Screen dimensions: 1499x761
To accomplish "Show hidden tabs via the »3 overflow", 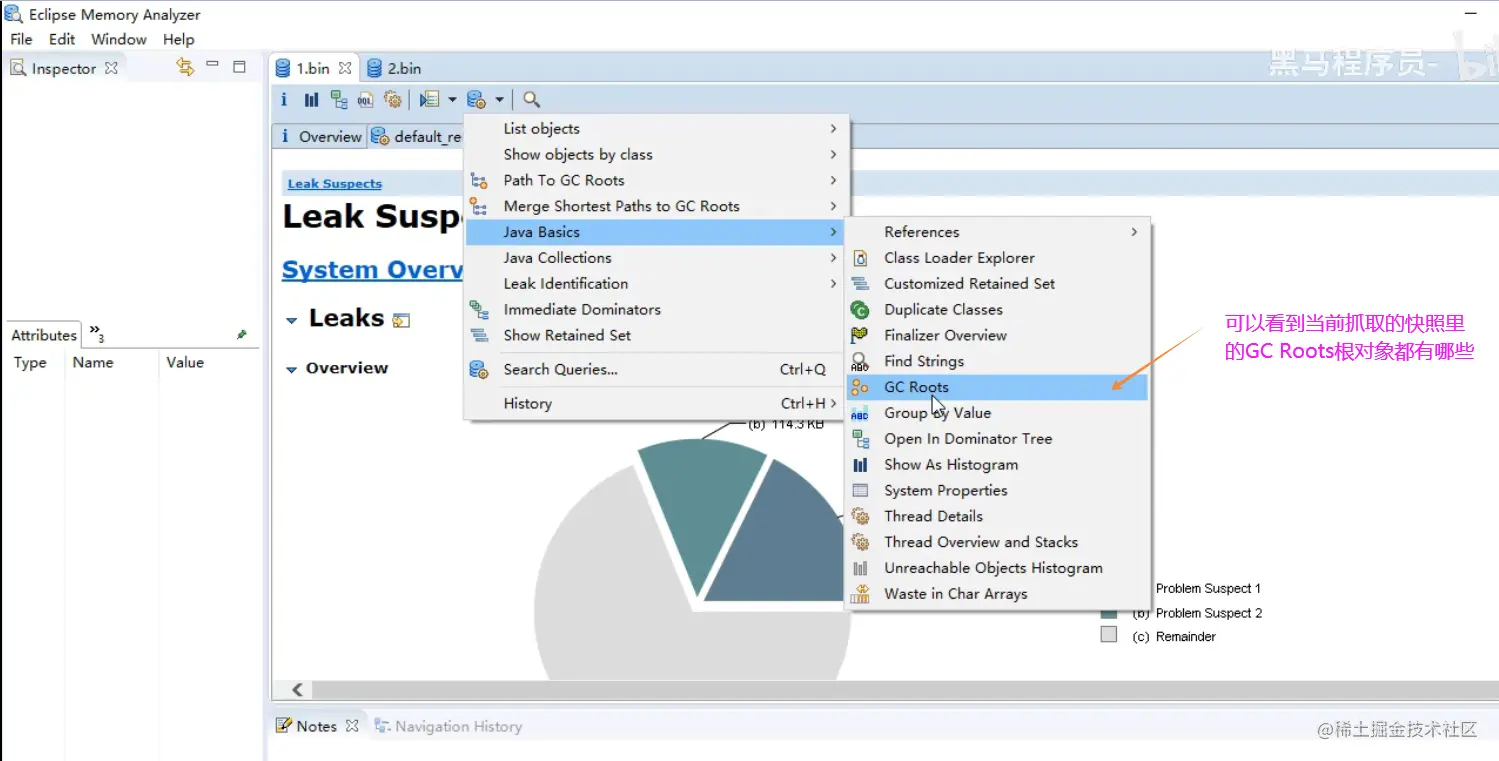I will coord(96,332).
